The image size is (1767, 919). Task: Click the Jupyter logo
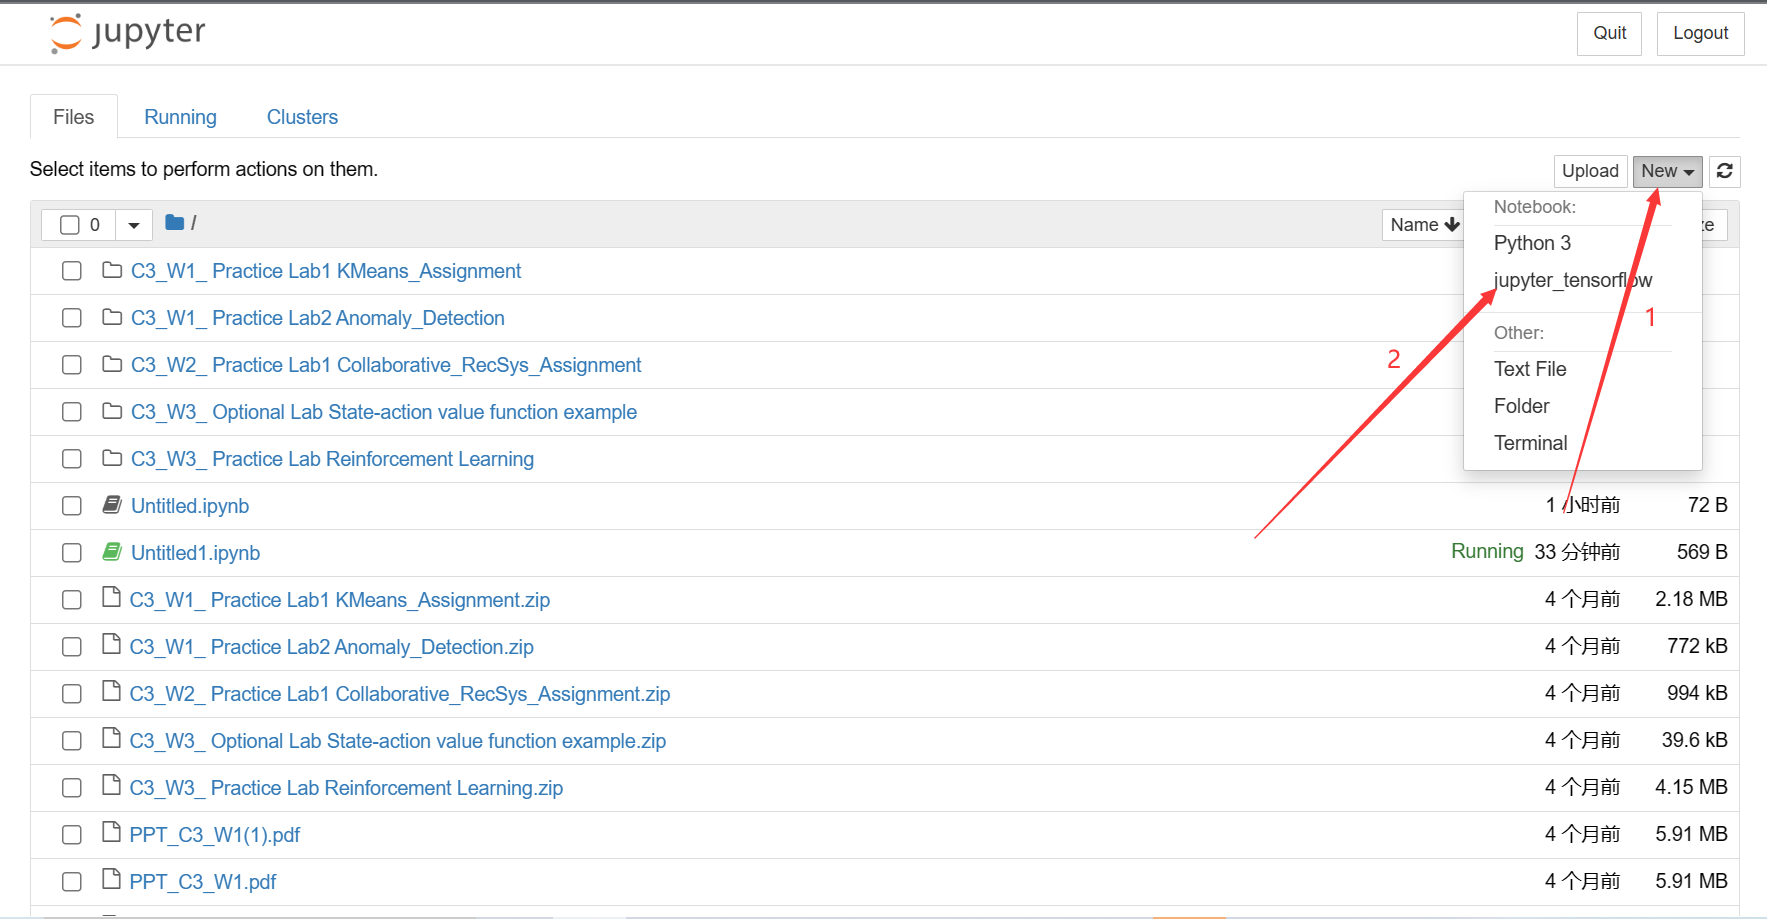click(x=127, y=33)
